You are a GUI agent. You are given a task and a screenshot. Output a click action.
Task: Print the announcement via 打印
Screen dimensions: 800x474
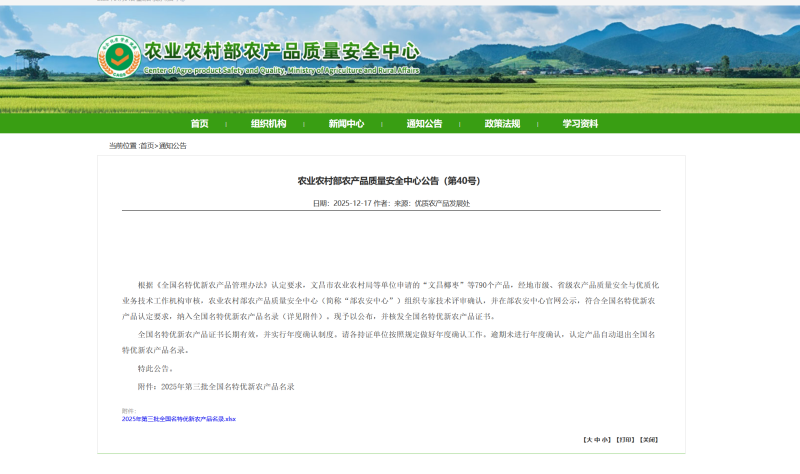pyautogui.click(x=625, y=439)
